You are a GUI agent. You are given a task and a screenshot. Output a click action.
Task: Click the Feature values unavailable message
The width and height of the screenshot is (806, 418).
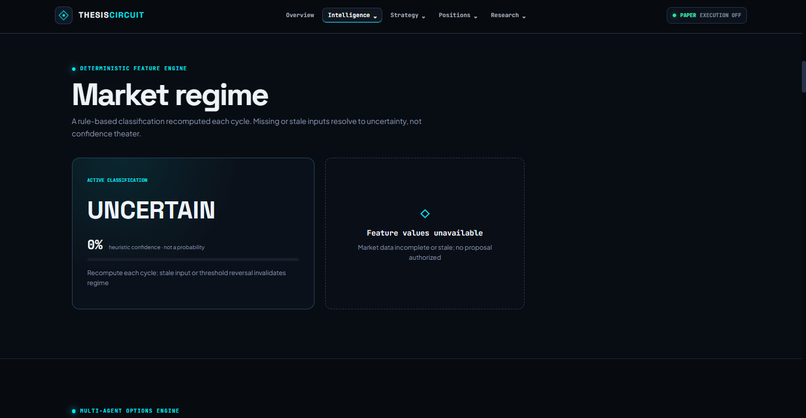pos(425,233)
